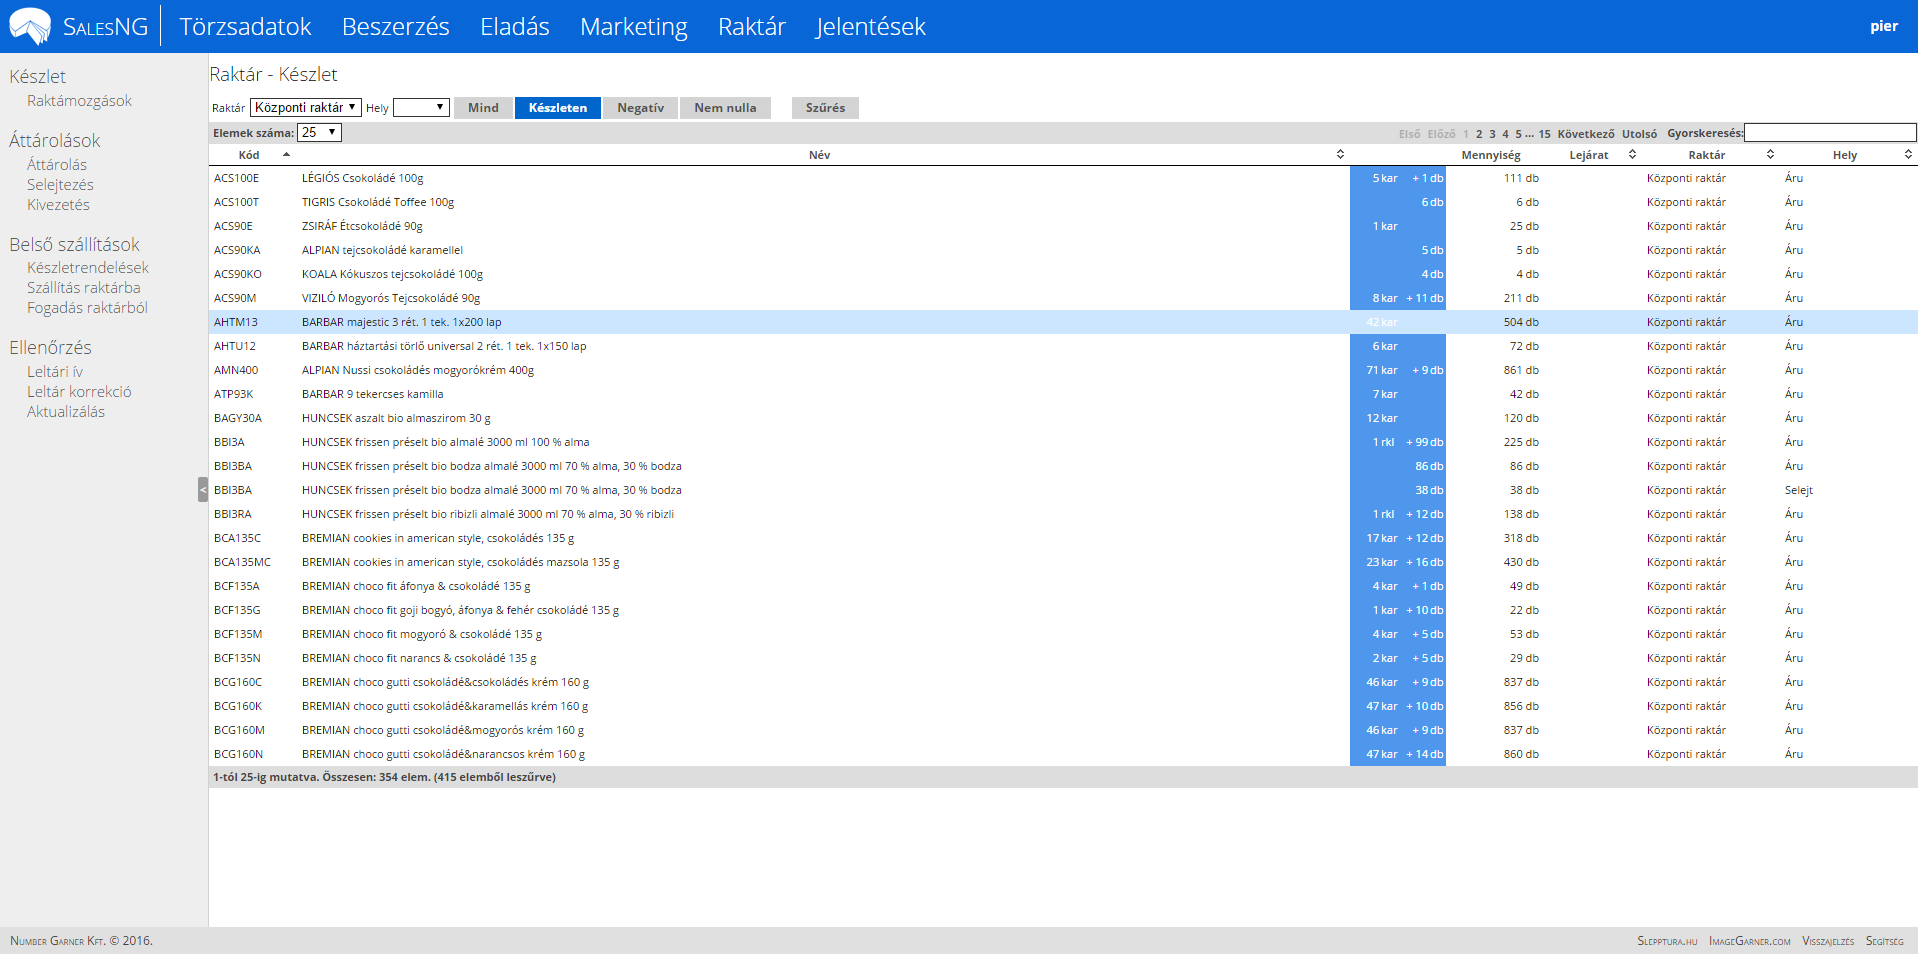The width and height of the screenshot is (1918, 954).
Task: Select the AHTM13 BARBAR majestic row
Action: (x=1063, y=322)
